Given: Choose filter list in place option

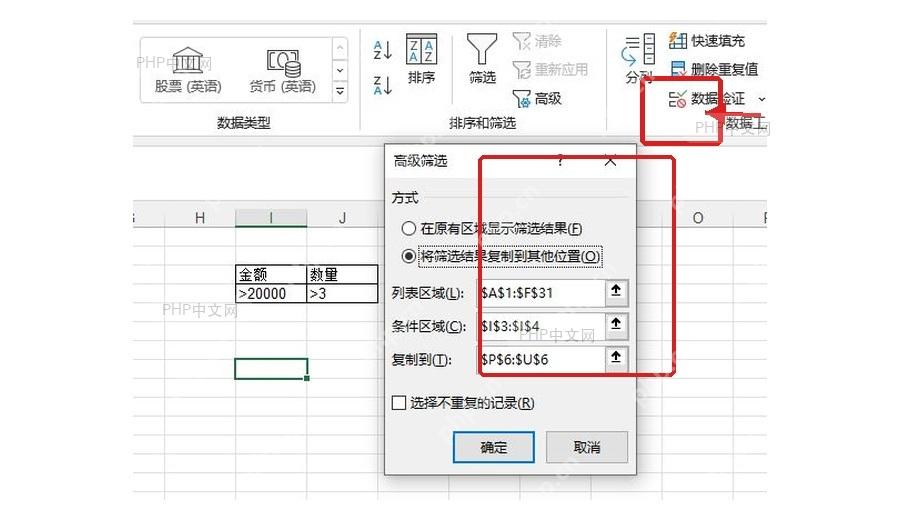Looking at the screenshot, I should 492,228.
